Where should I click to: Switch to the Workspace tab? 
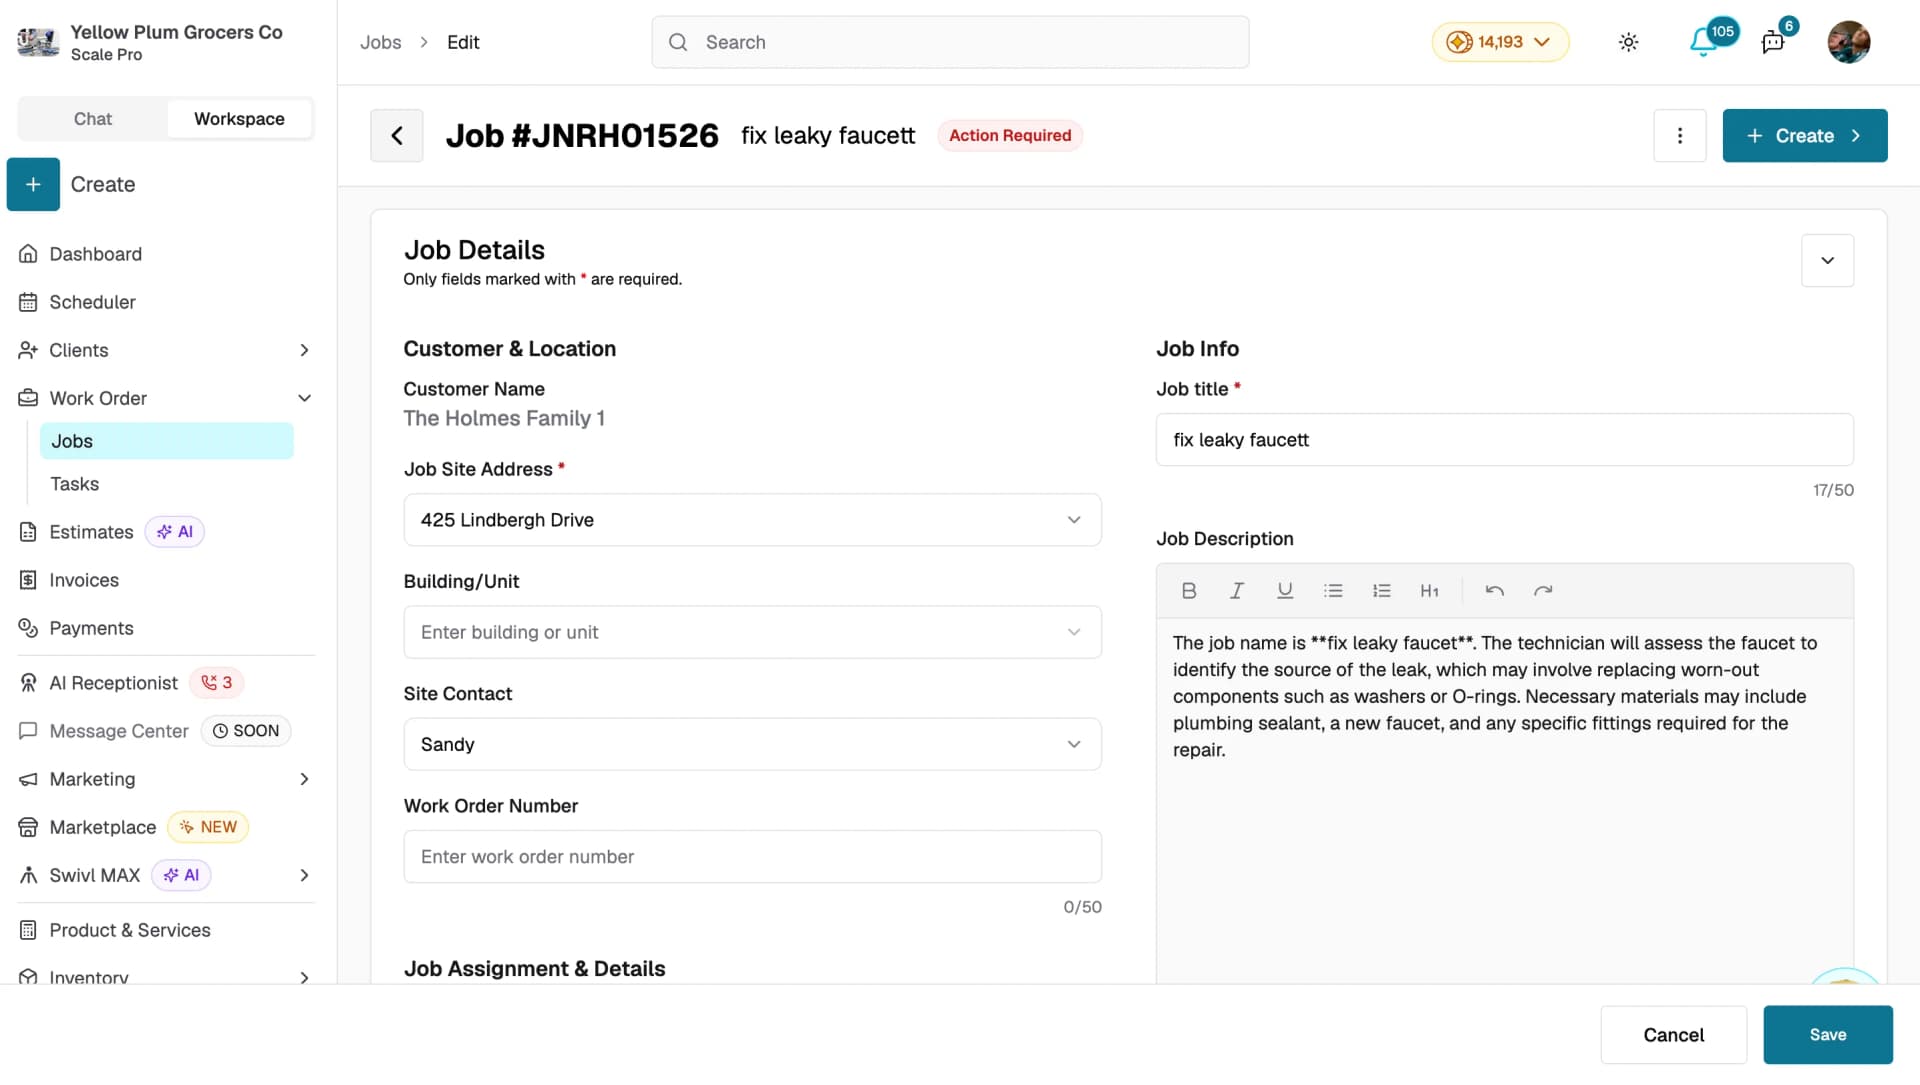[x=239, y=119]
